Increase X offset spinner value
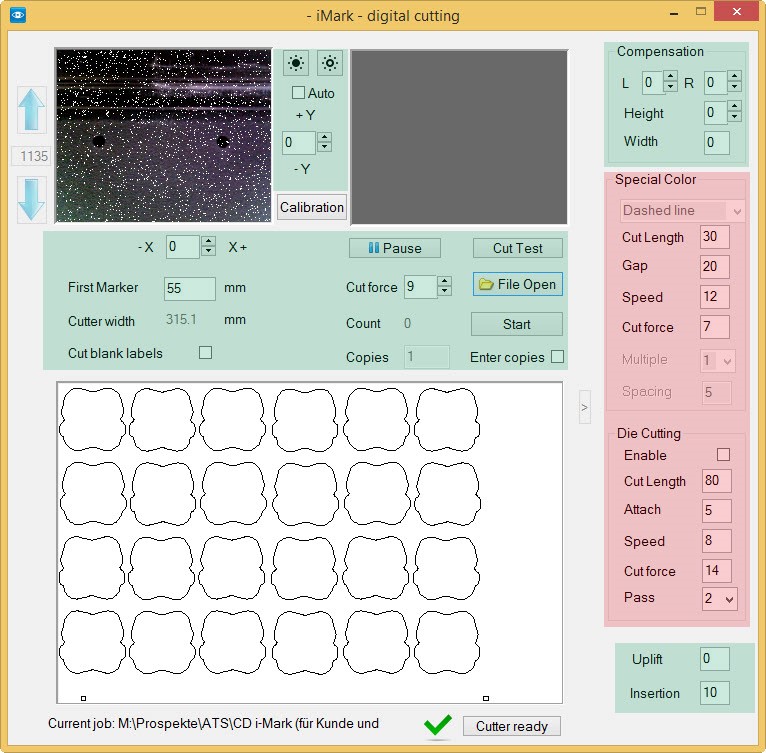Screen dimensions: 766x753 click(209, 241)
